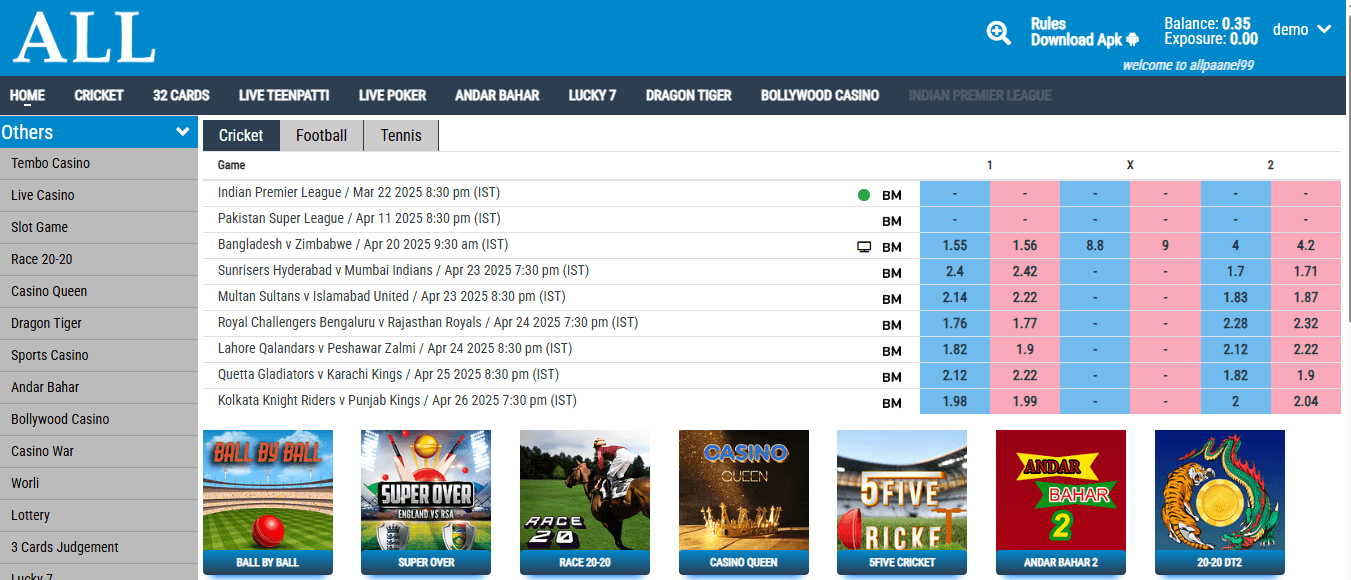
Task: Select the 1.55 back odds for Bangladesh v Zimbabwe
Action: pyautogui.click(x=954, y=245)
